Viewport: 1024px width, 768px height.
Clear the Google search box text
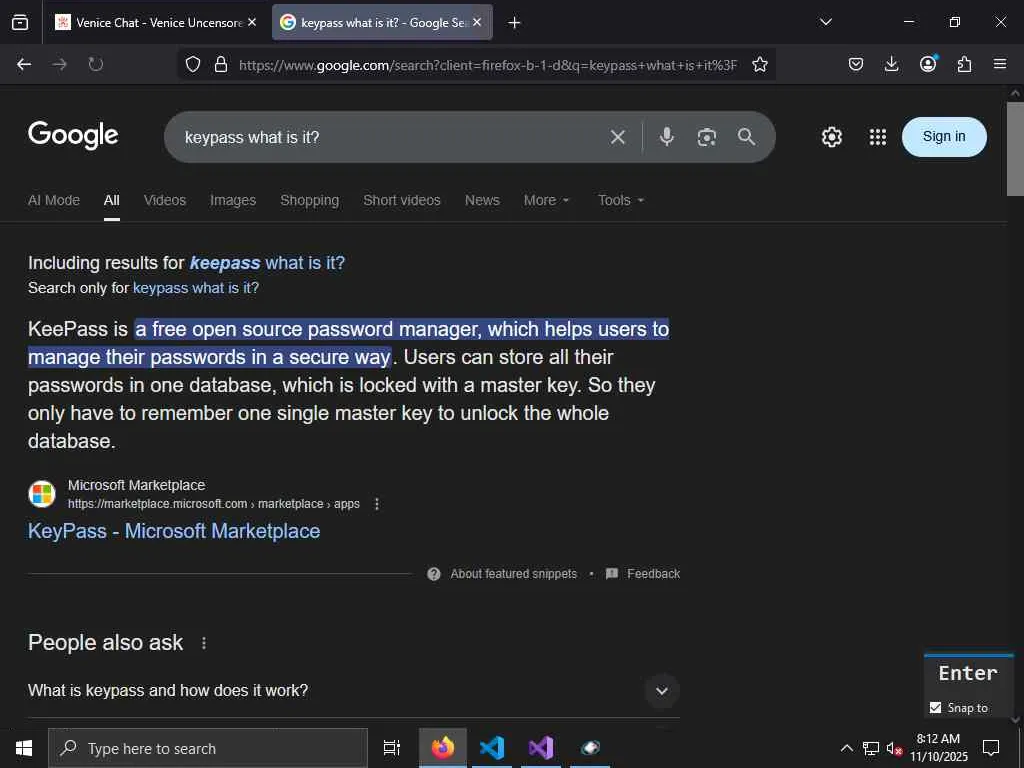pos(618,137)
